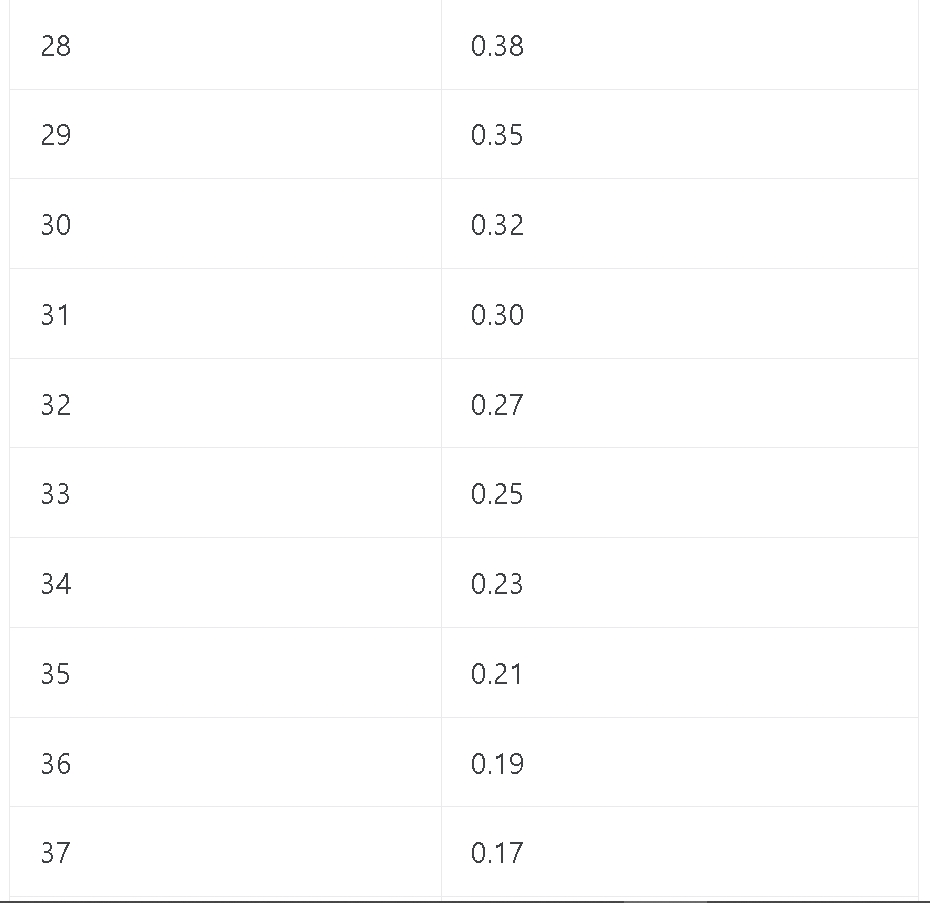Select the cell labeled 36

point(225,762)
